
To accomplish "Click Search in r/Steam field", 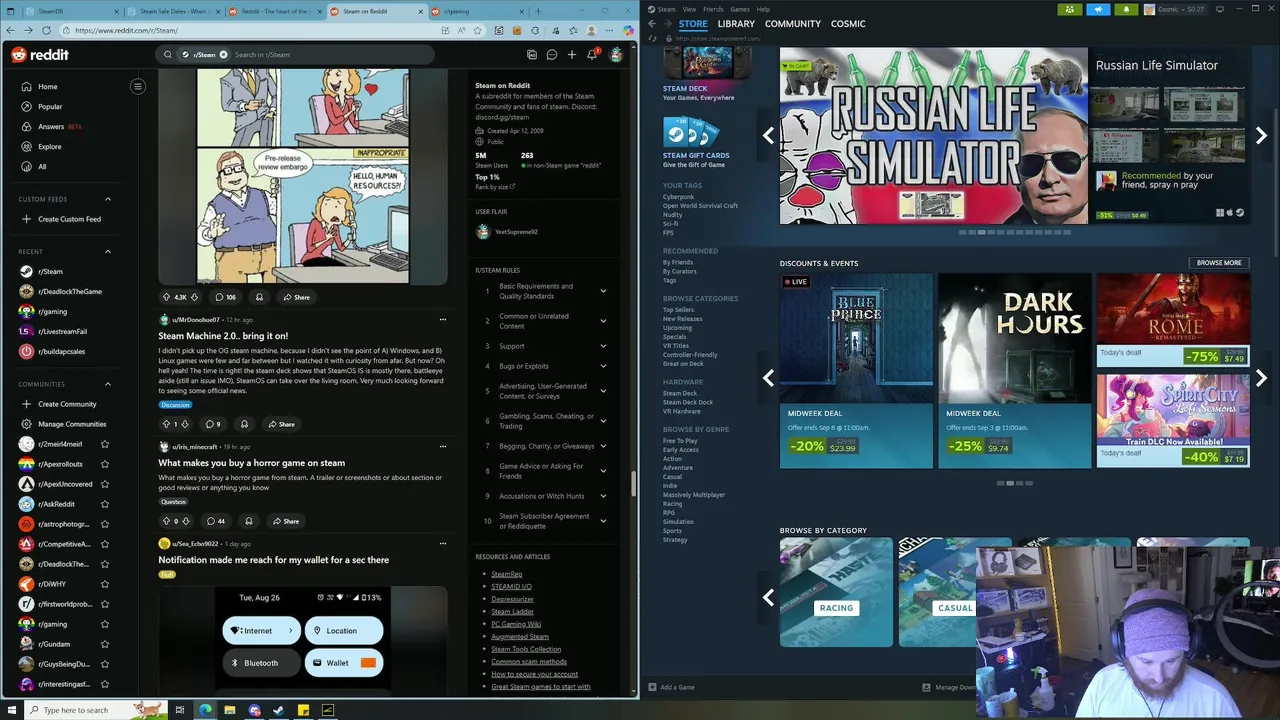I will [295, 55].
